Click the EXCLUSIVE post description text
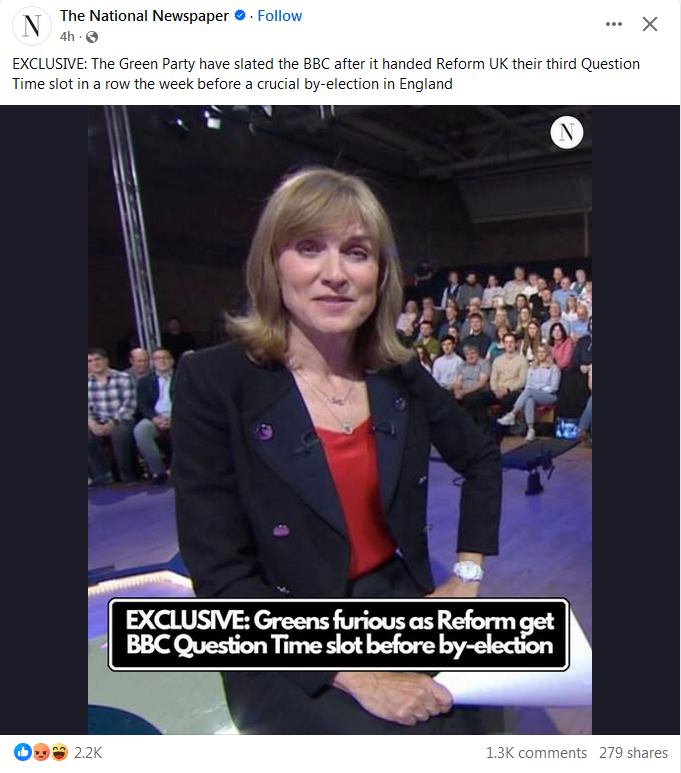 (326, 74)
